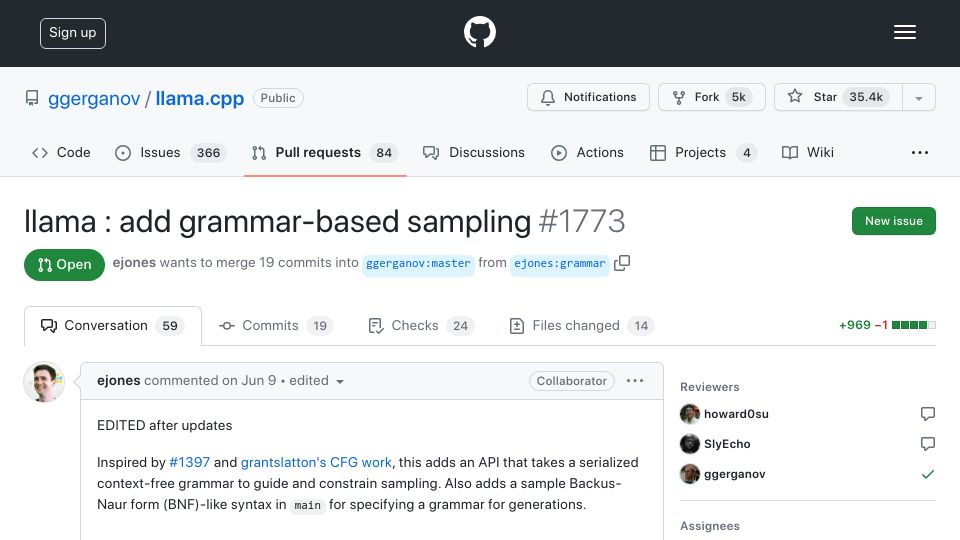Click the Fork count 5k
Image resolution: width=960 pixels, height=540 pixels.
pos(738,97)
